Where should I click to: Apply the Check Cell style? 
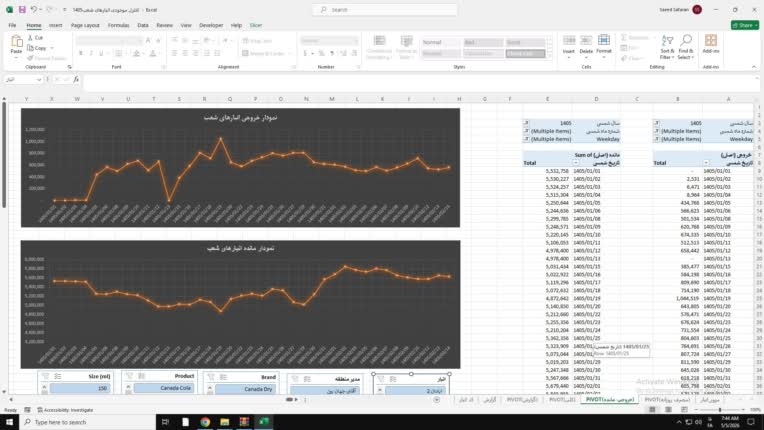(x=525, y=53)
